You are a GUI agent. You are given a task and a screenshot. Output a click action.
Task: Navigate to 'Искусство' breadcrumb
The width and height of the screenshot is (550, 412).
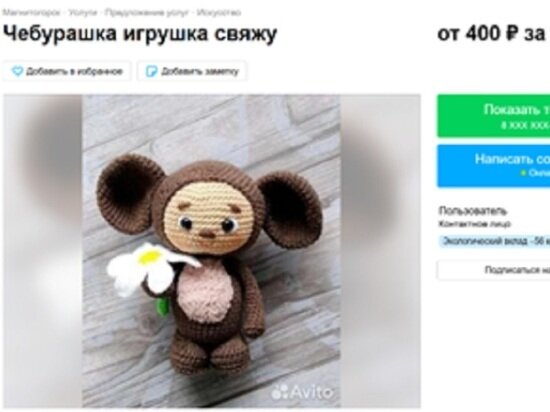point(219,13)
